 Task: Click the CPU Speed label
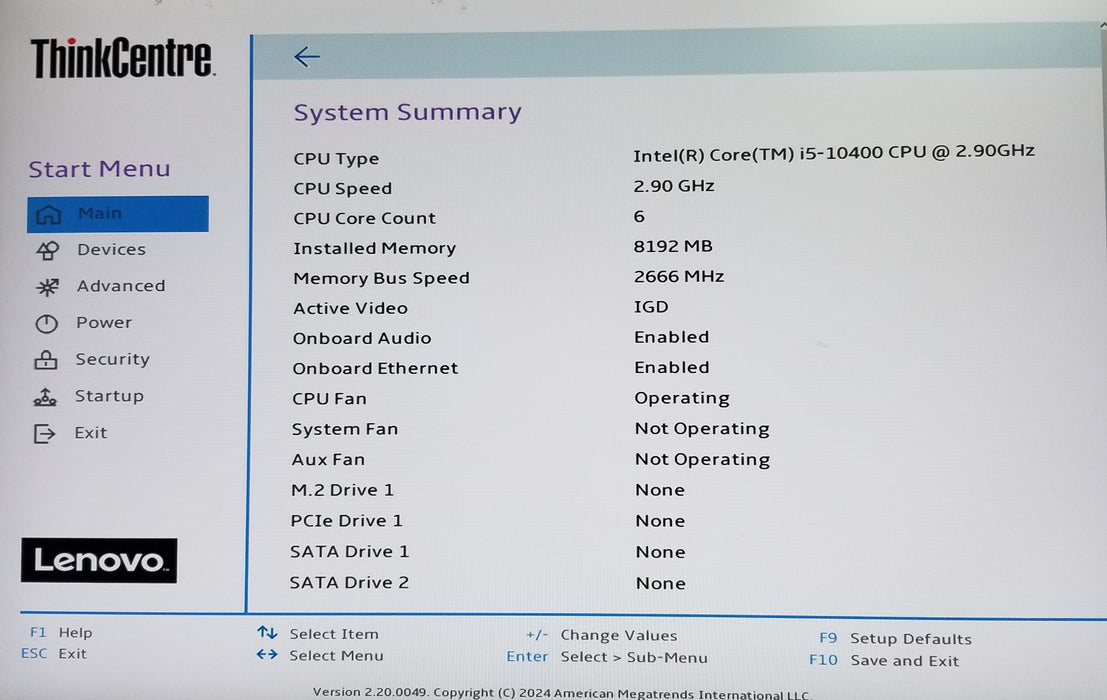342,188
